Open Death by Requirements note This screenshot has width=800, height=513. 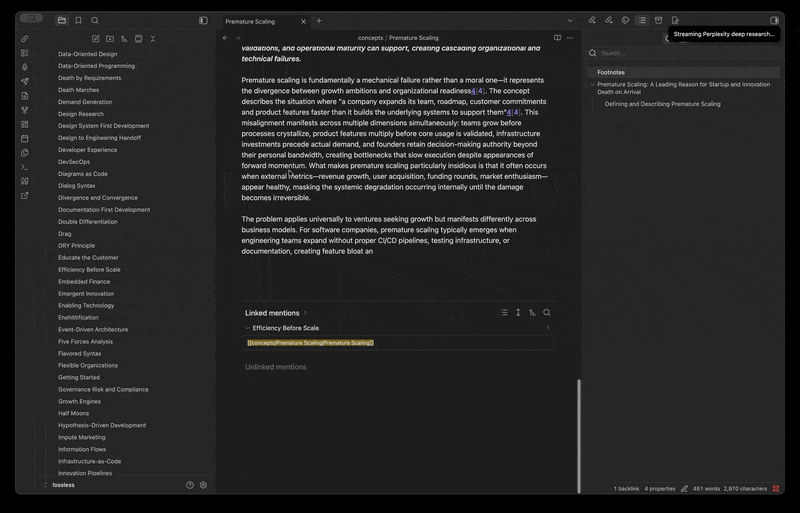89,78
